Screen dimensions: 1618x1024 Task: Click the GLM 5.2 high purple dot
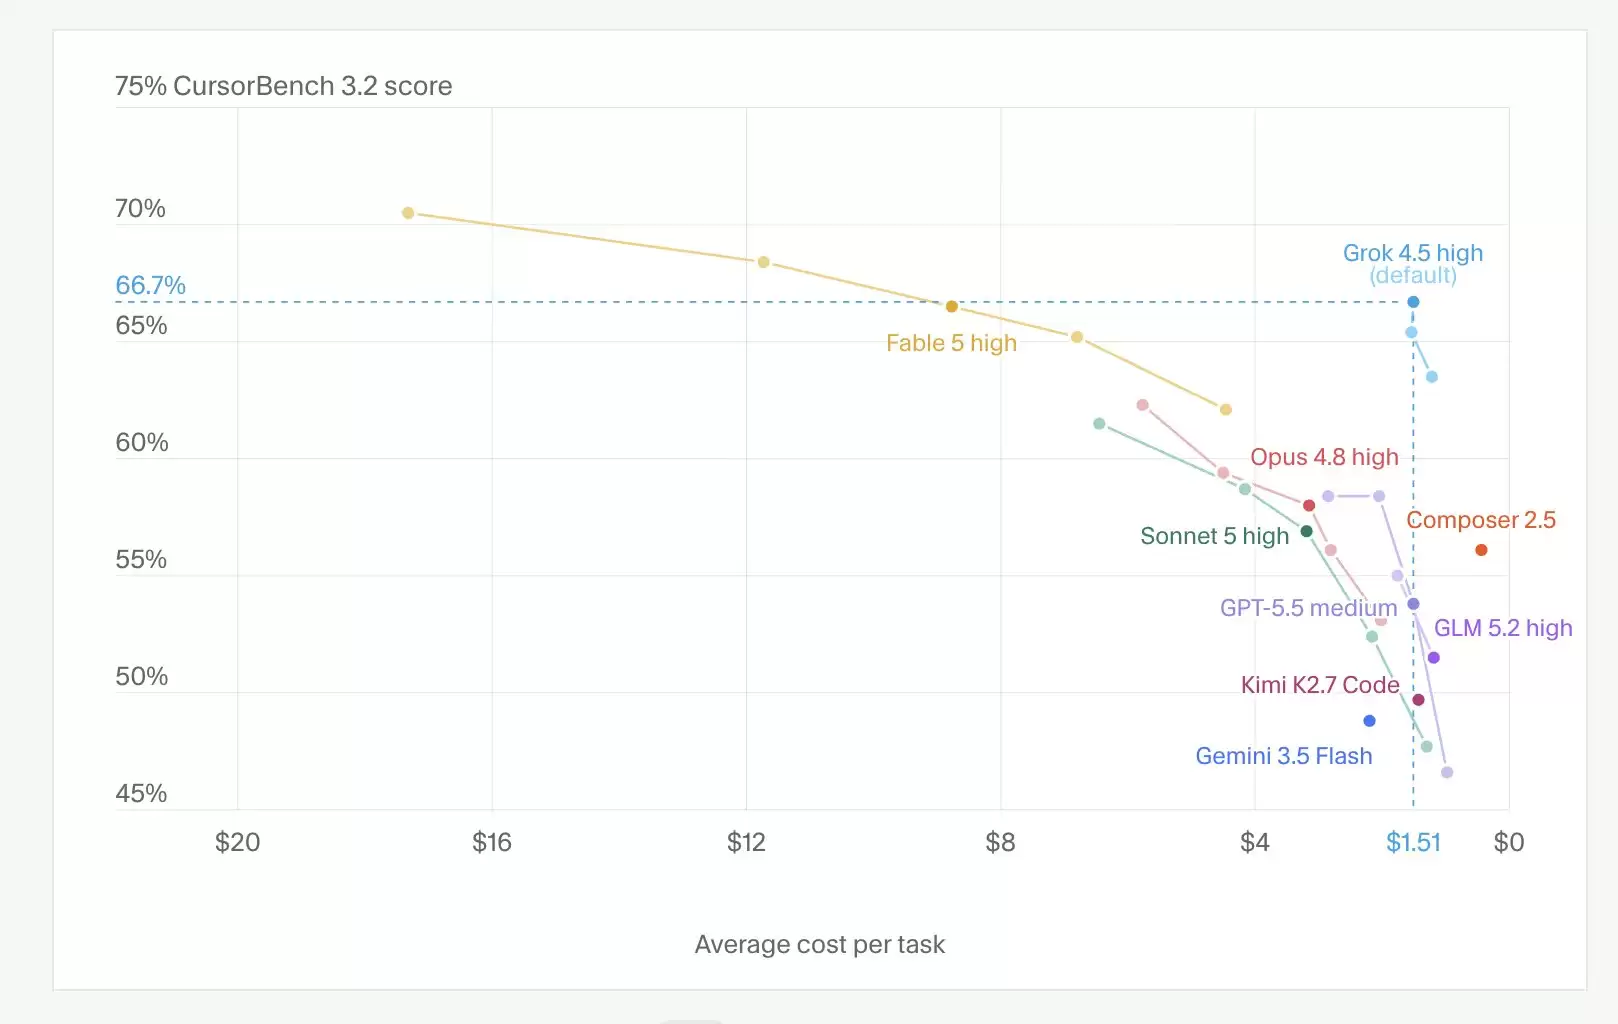click(1434, 658)
